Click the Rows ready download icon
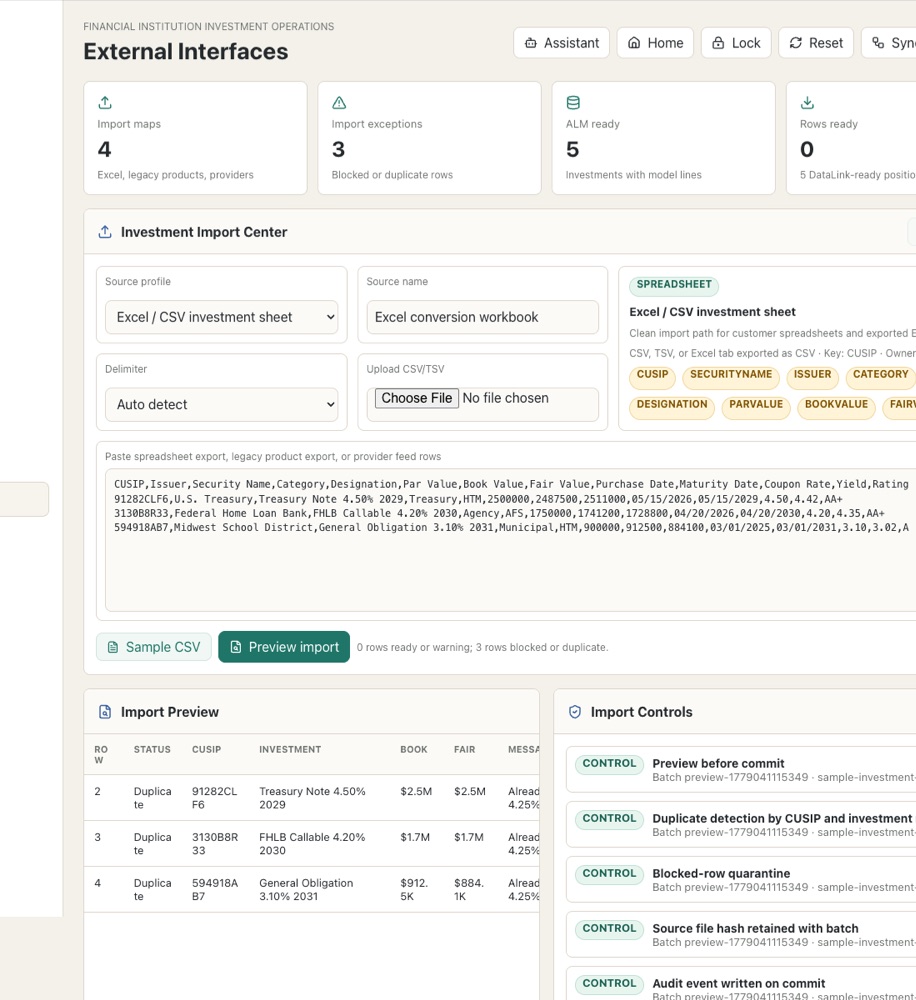 point(808,102)
